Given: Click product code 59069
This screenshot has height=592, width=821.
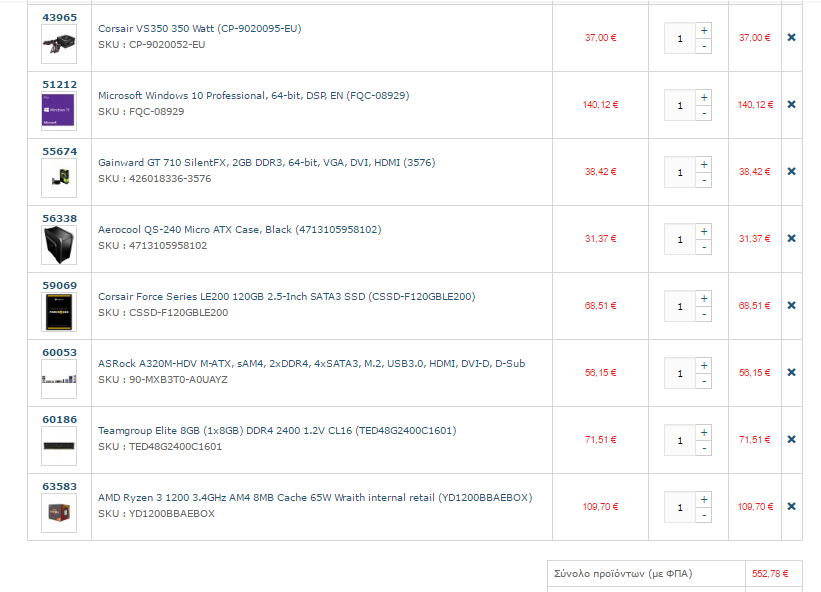Looking at the screenshot, I should pyautogui.click(x=60, y=286).
